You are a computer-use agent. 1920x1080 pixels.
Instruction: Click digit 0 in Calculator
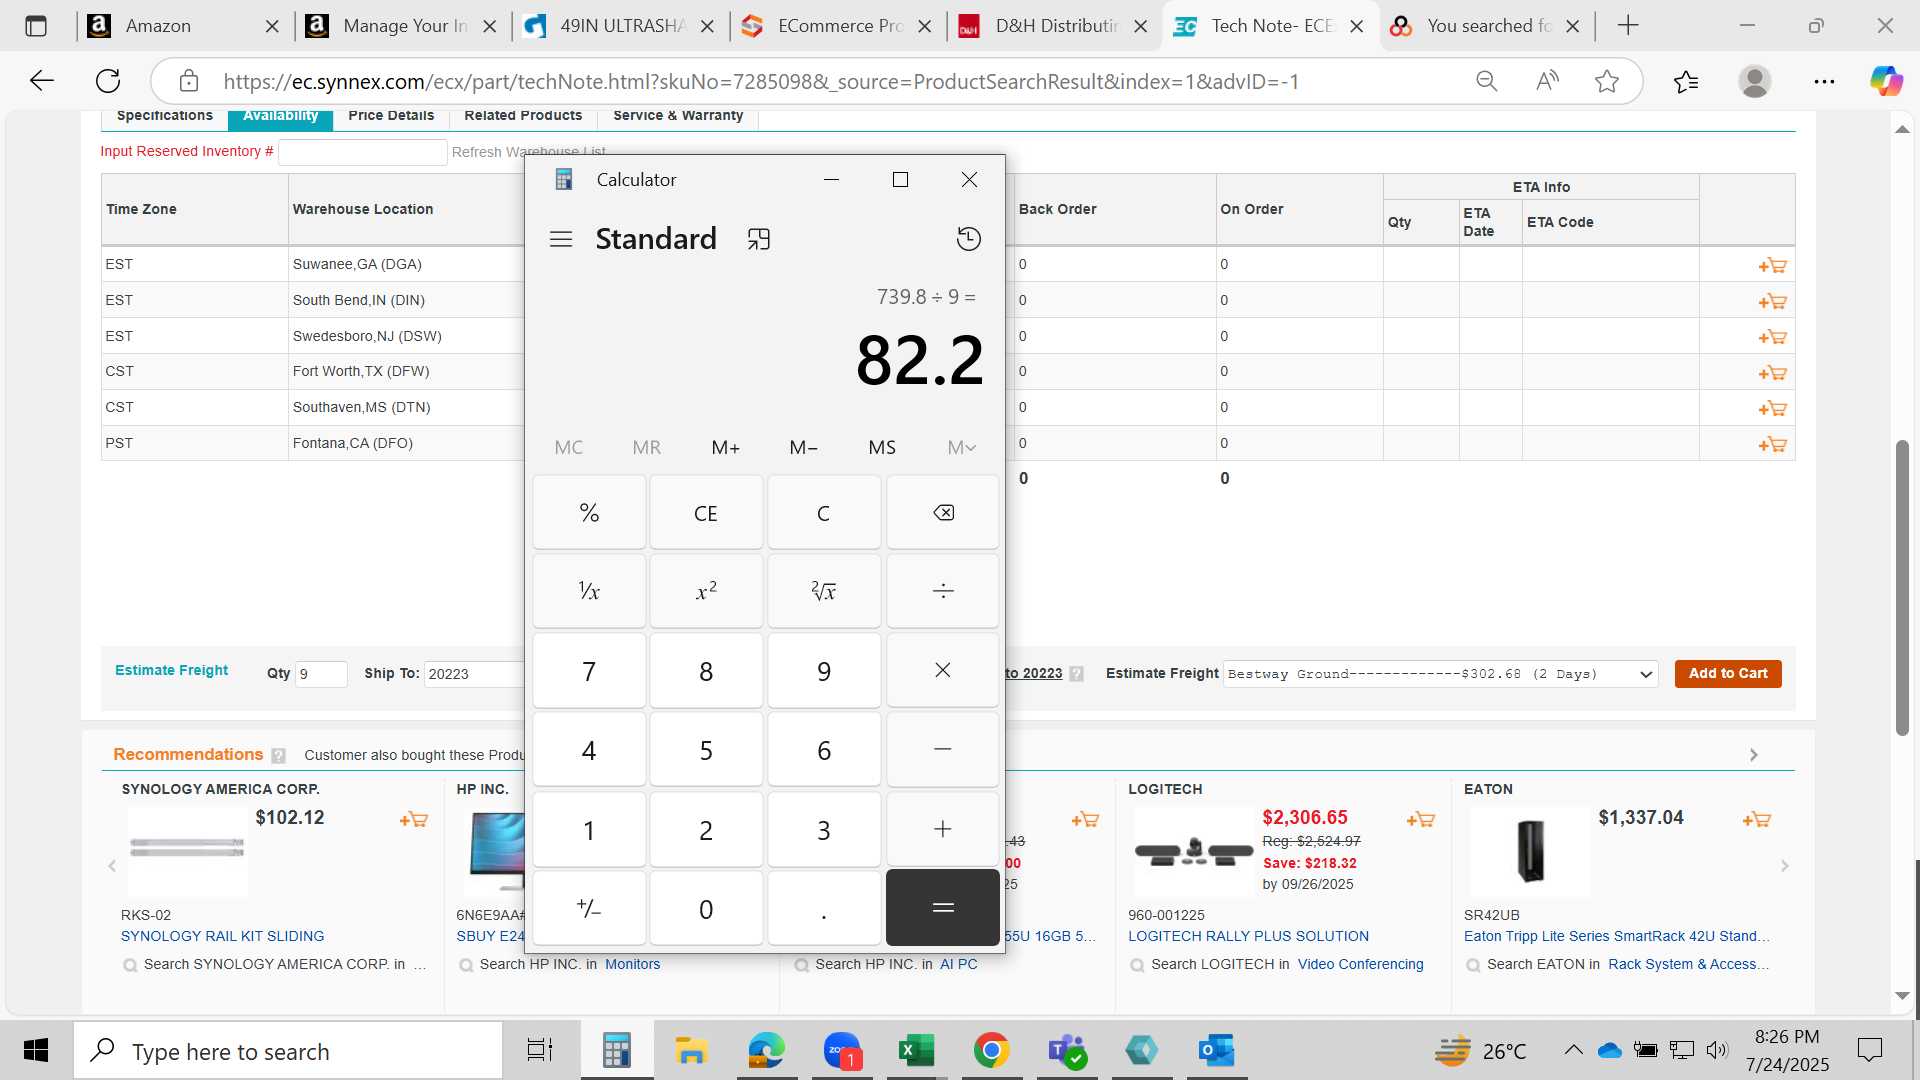[706, 908]
